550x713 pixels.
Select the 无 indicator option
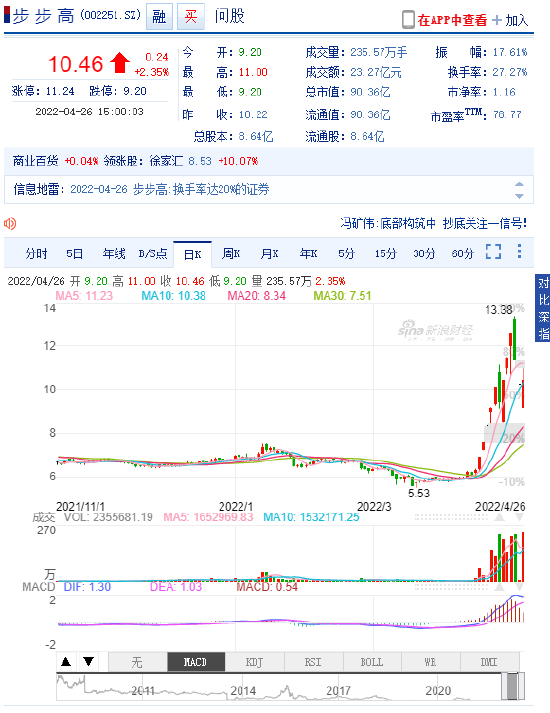pos(137,662)
